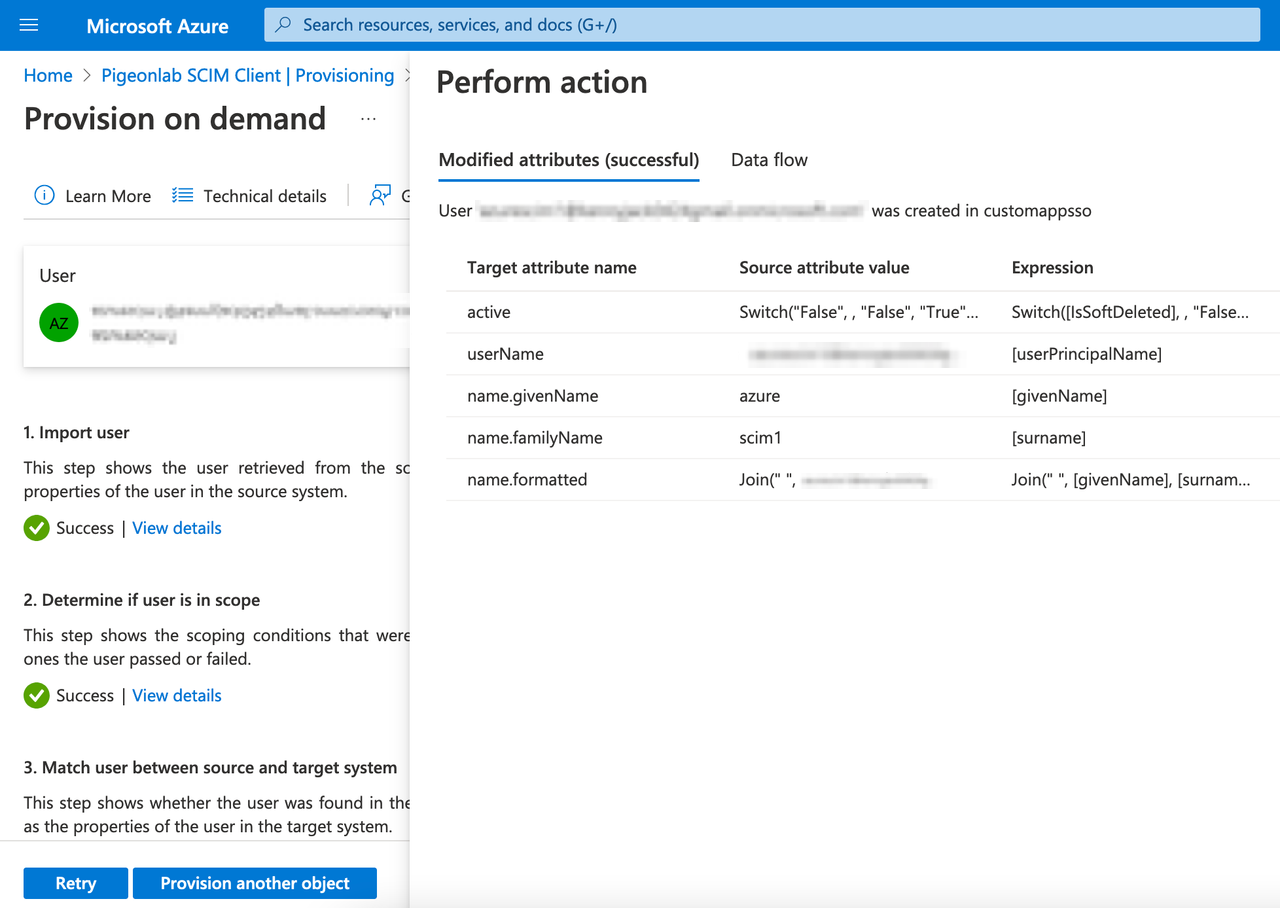This screenshot has height=908, width=1280.
Task: Open the Azure portal hamburger menu
Action: 29,25
